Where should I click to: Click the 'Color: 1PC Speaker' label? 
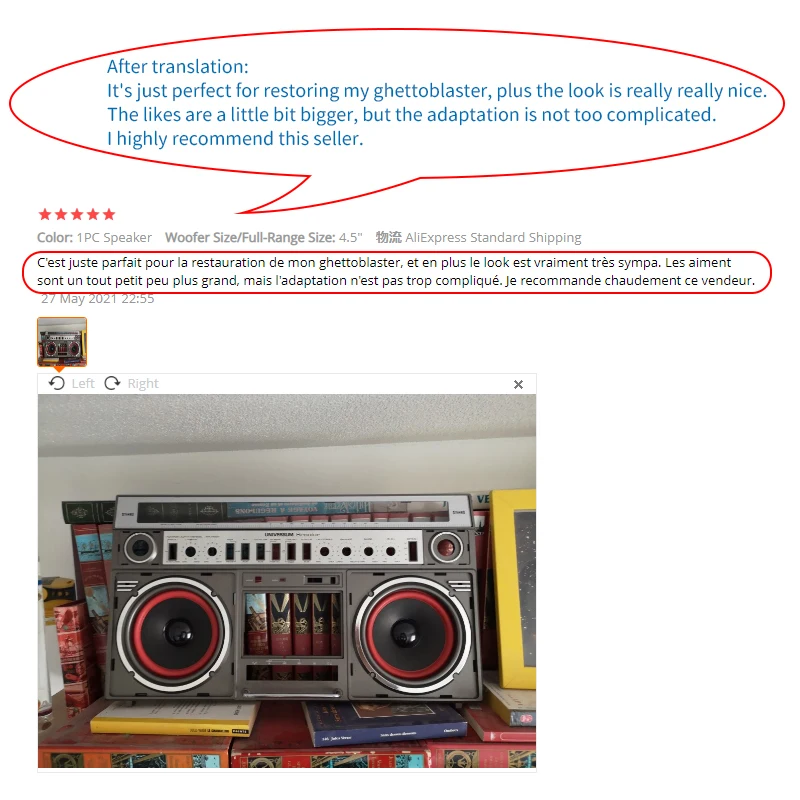94,238
